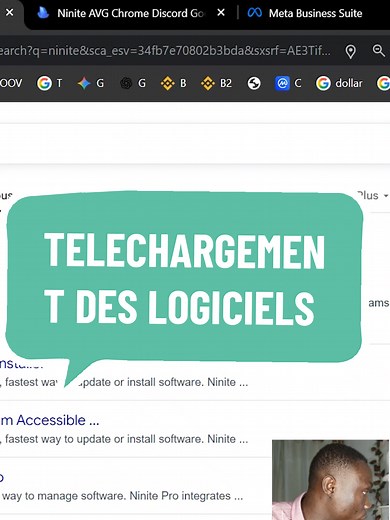Viewport: 390px width, 520px height.
Task: Open the globe icon bookmark
Action: click(x=254, y=83)
